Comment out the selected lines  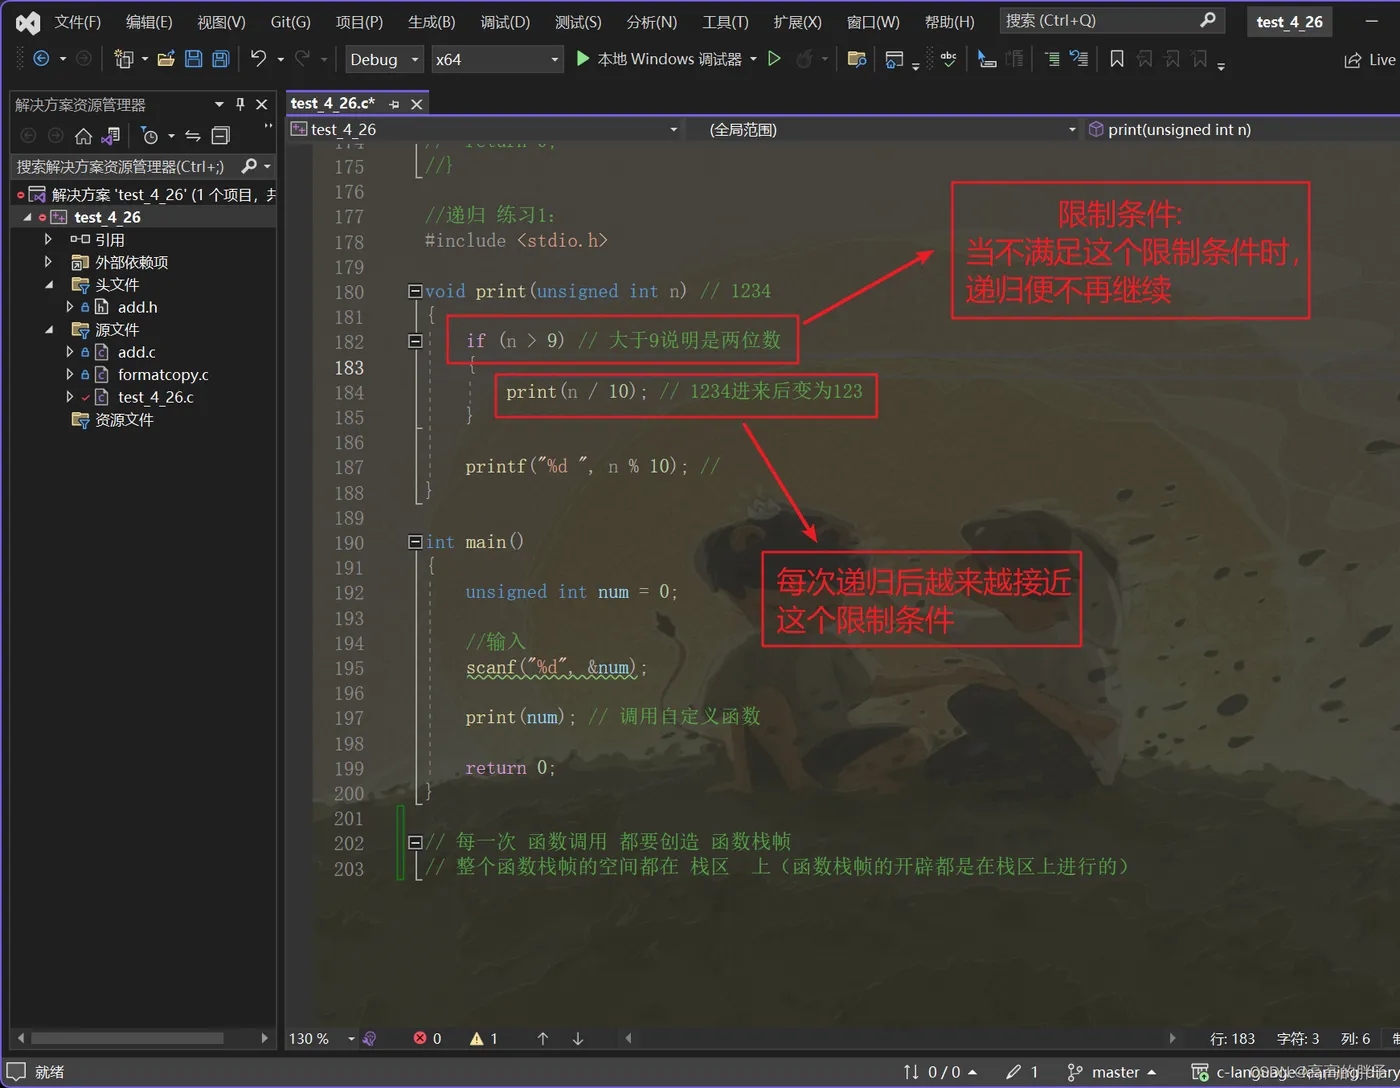(x=1052, y=59)
